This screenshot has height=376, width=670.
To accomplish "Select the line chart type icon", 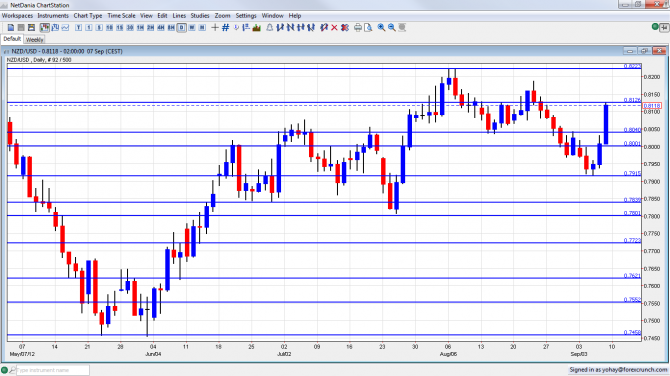I will tap(65, 27).
